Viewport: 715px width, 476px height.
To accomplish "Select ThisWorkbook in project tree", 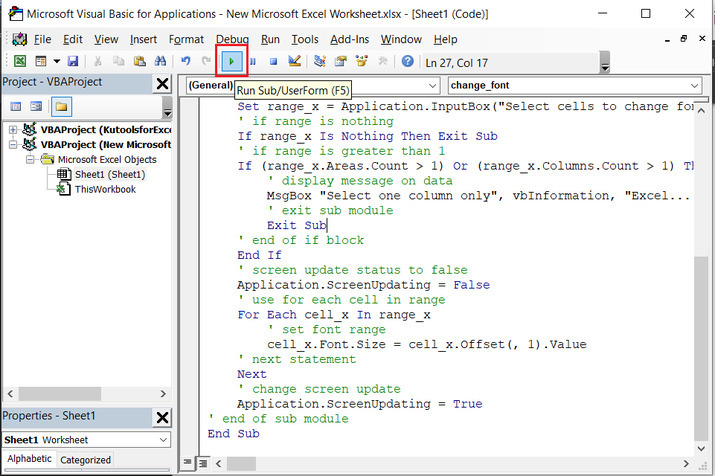I will point(105,189).
